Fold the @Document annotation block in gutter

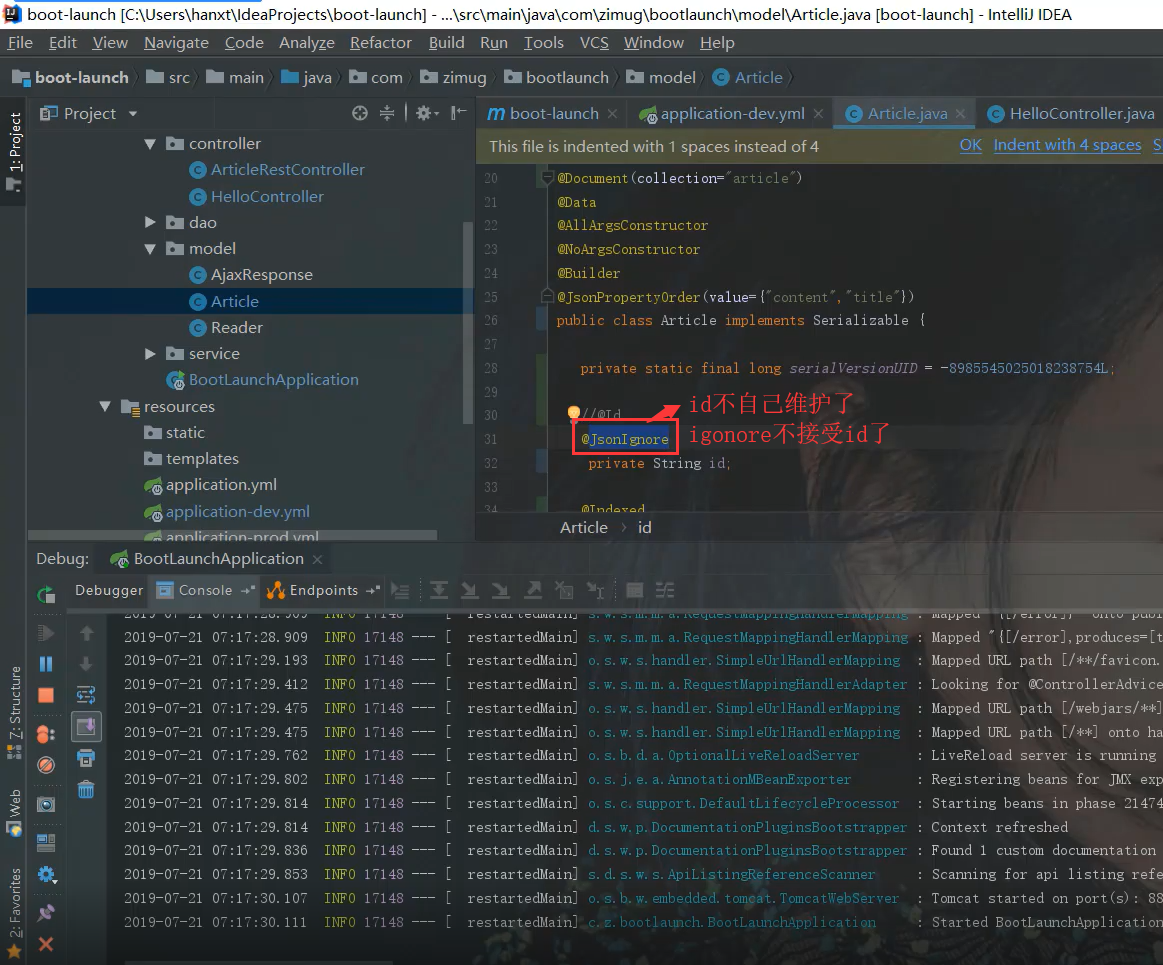tap(547, 177)
